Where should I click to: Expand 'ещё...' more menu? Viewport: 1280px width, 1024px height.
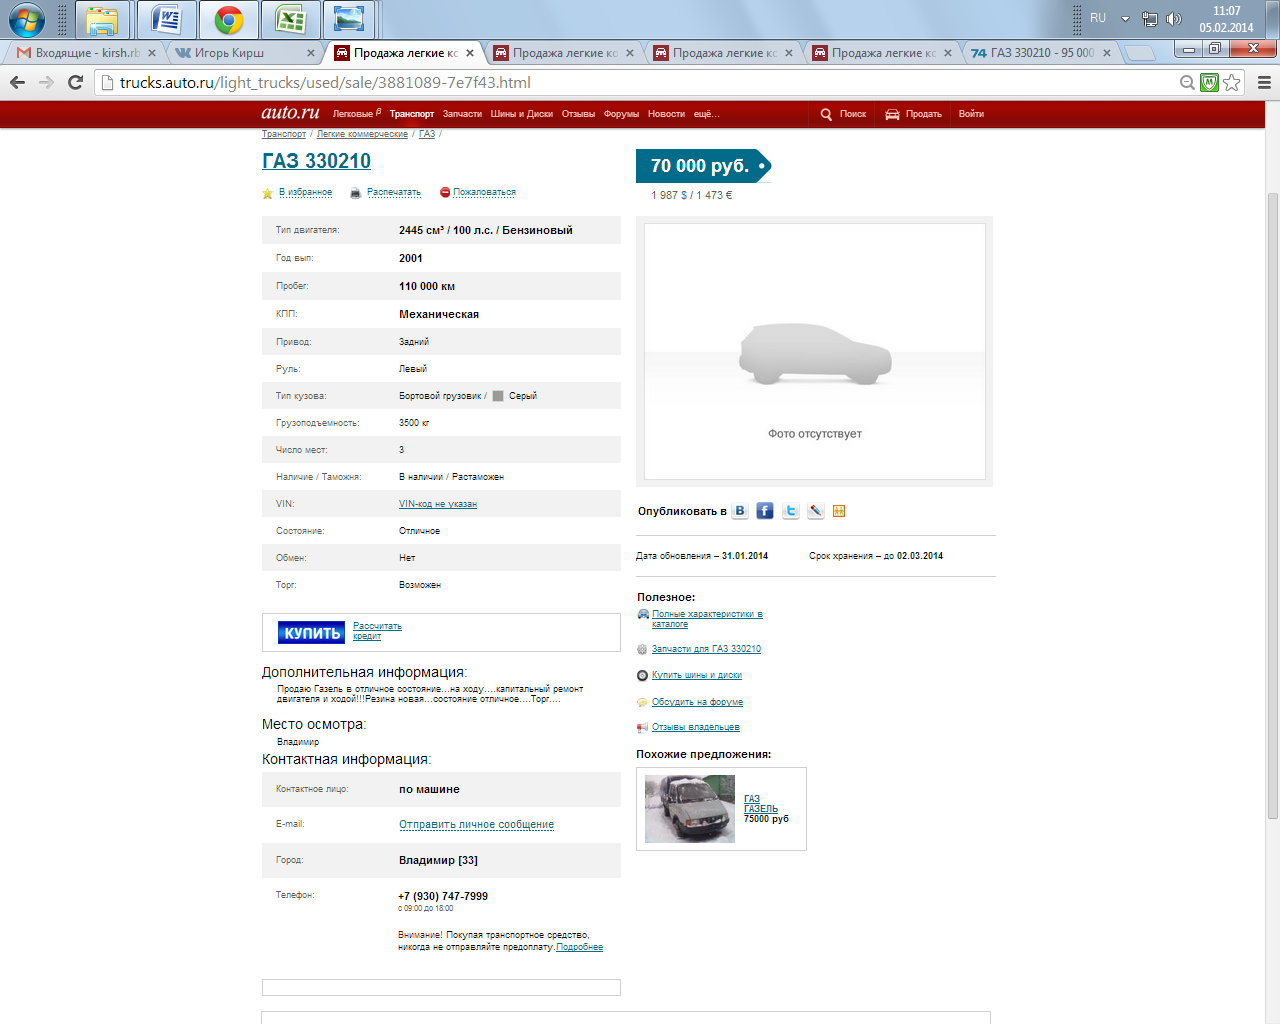click(706, 114)
